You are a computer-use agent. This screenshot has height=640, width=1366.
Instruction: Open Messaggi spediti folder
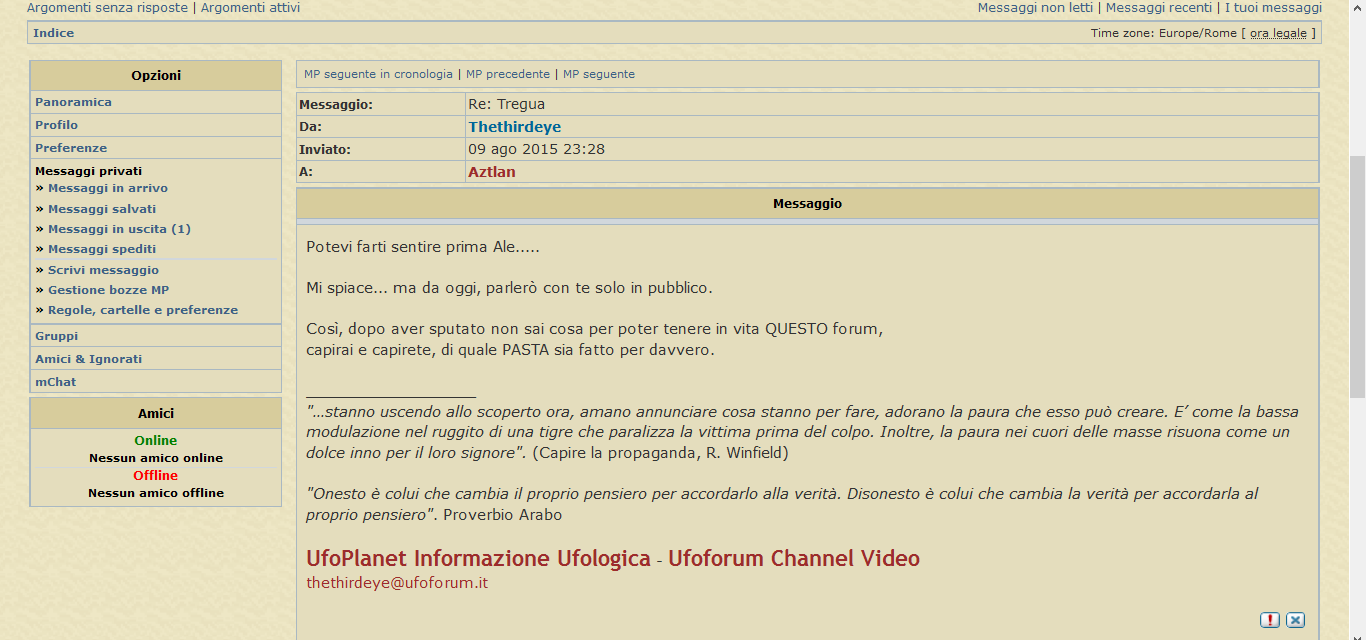[102, 249]
